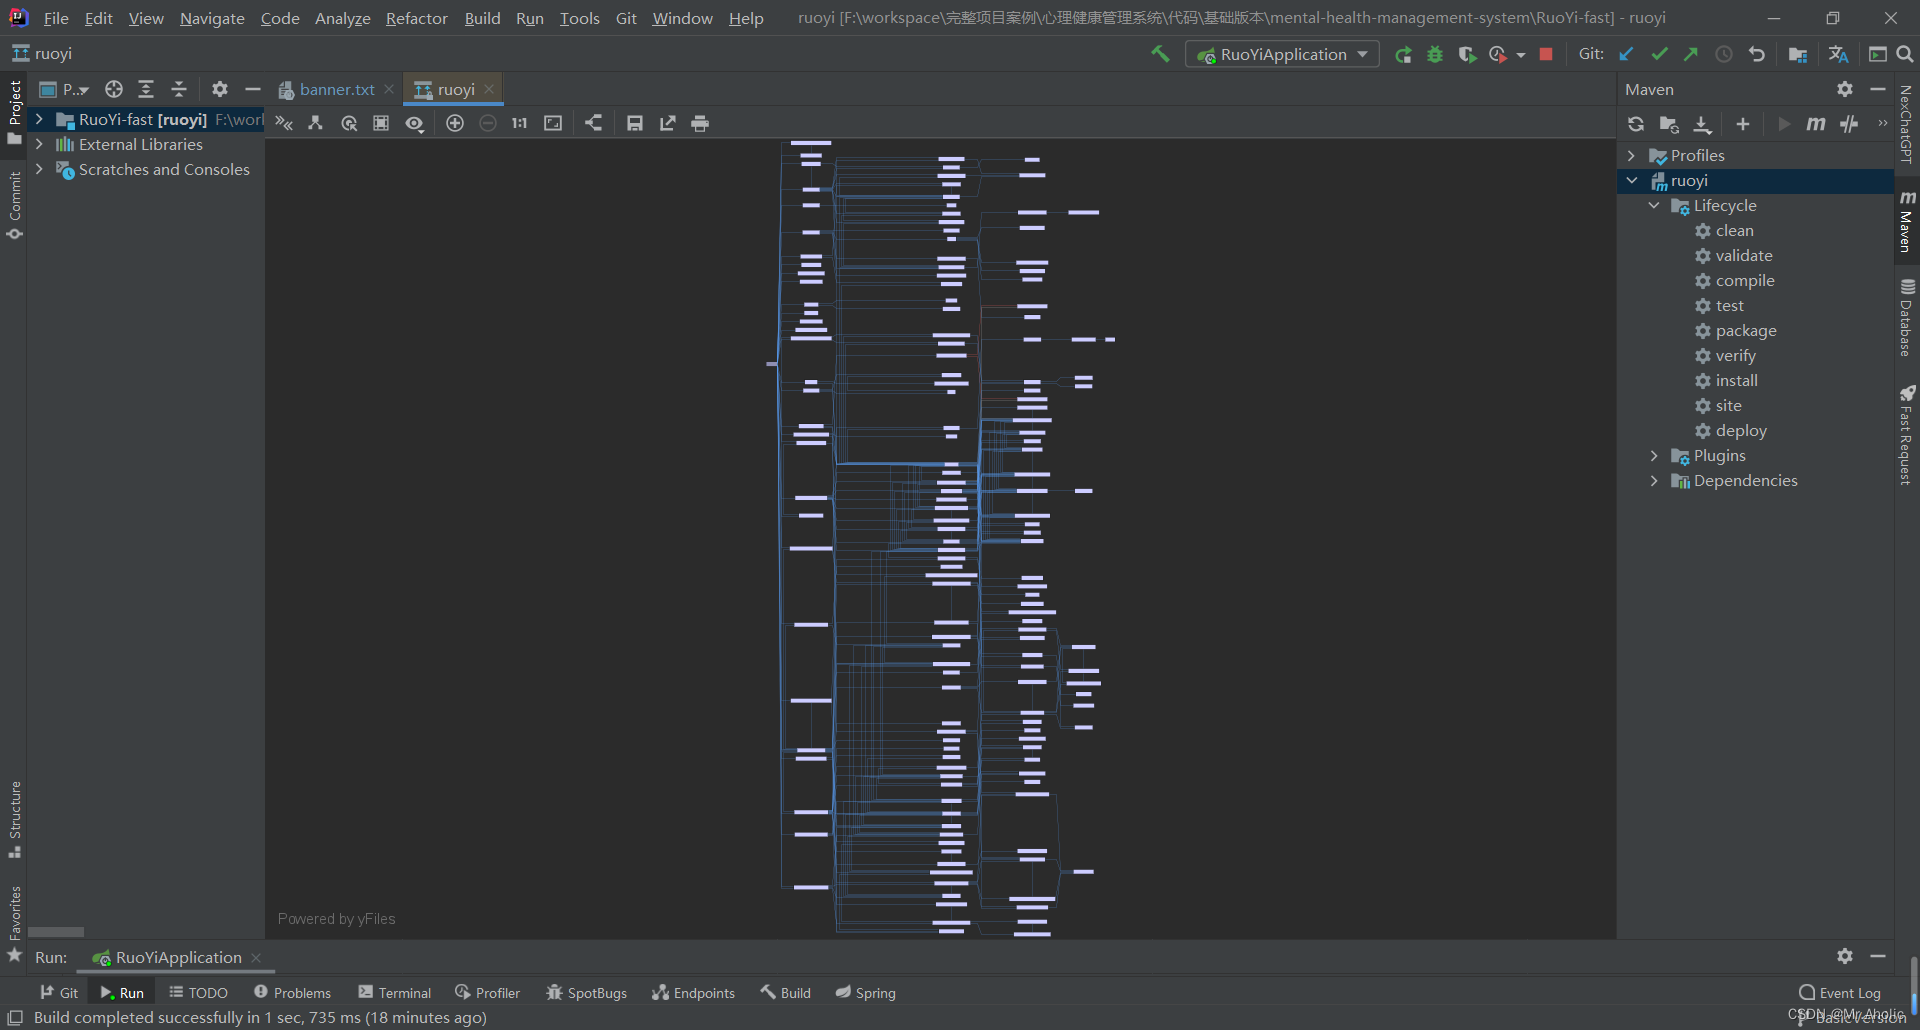Download Maven sources and documentation icon

(x=1702, y=124)
